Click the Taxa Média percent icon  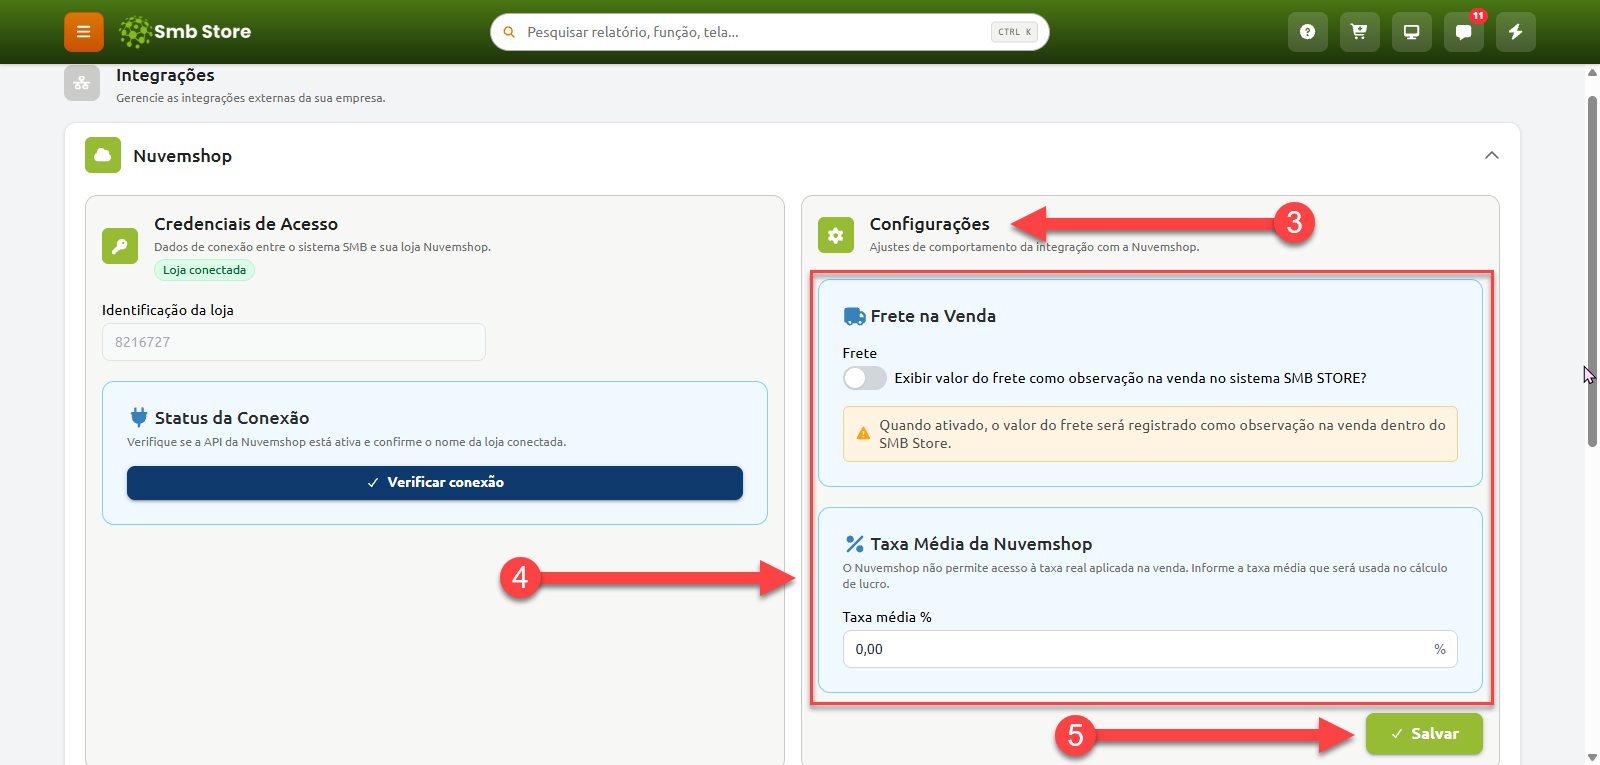point(854,544)
